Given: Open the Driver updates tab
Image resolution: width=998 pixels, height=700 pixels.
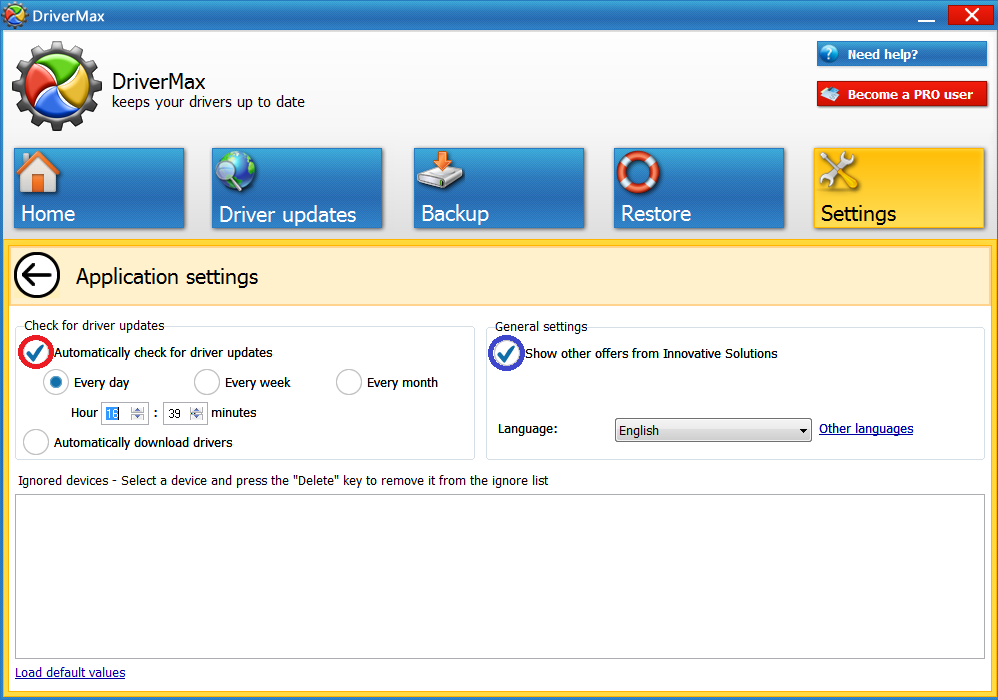Looking at the screenshot, I should pyautogui.click(x=297, y=188).
